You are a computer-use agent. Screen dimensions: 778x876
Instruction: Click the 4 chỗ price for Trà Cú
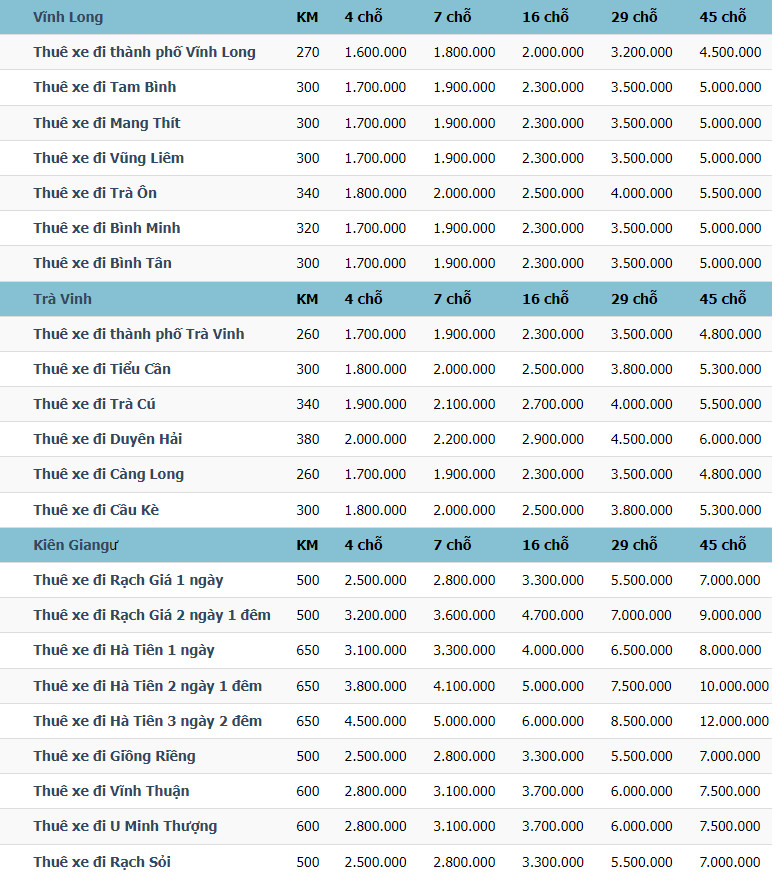[x=375, y=404]
